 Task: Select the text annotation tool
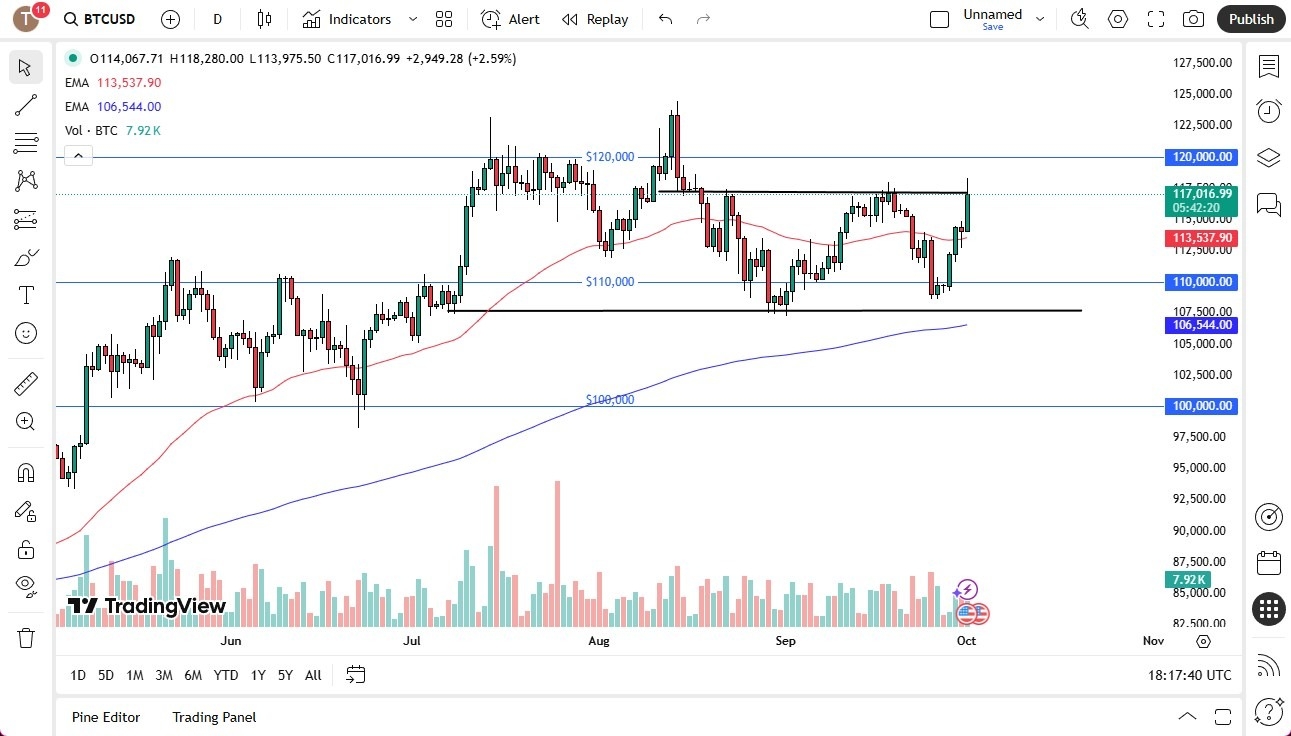[x=26, y=295]
